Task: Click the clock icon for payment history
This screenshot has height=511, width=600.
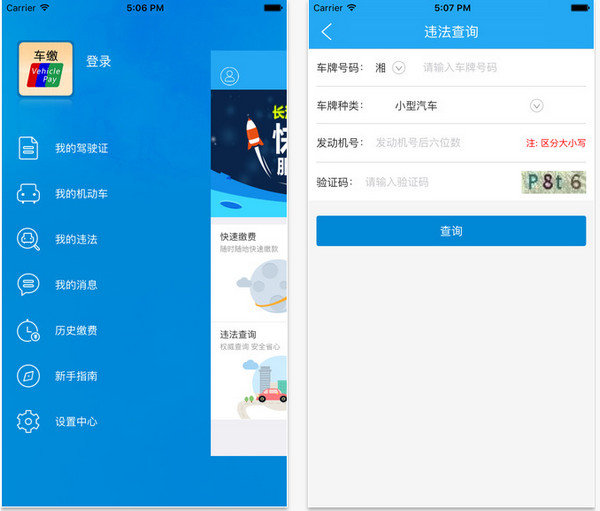Action: (28, 330)
